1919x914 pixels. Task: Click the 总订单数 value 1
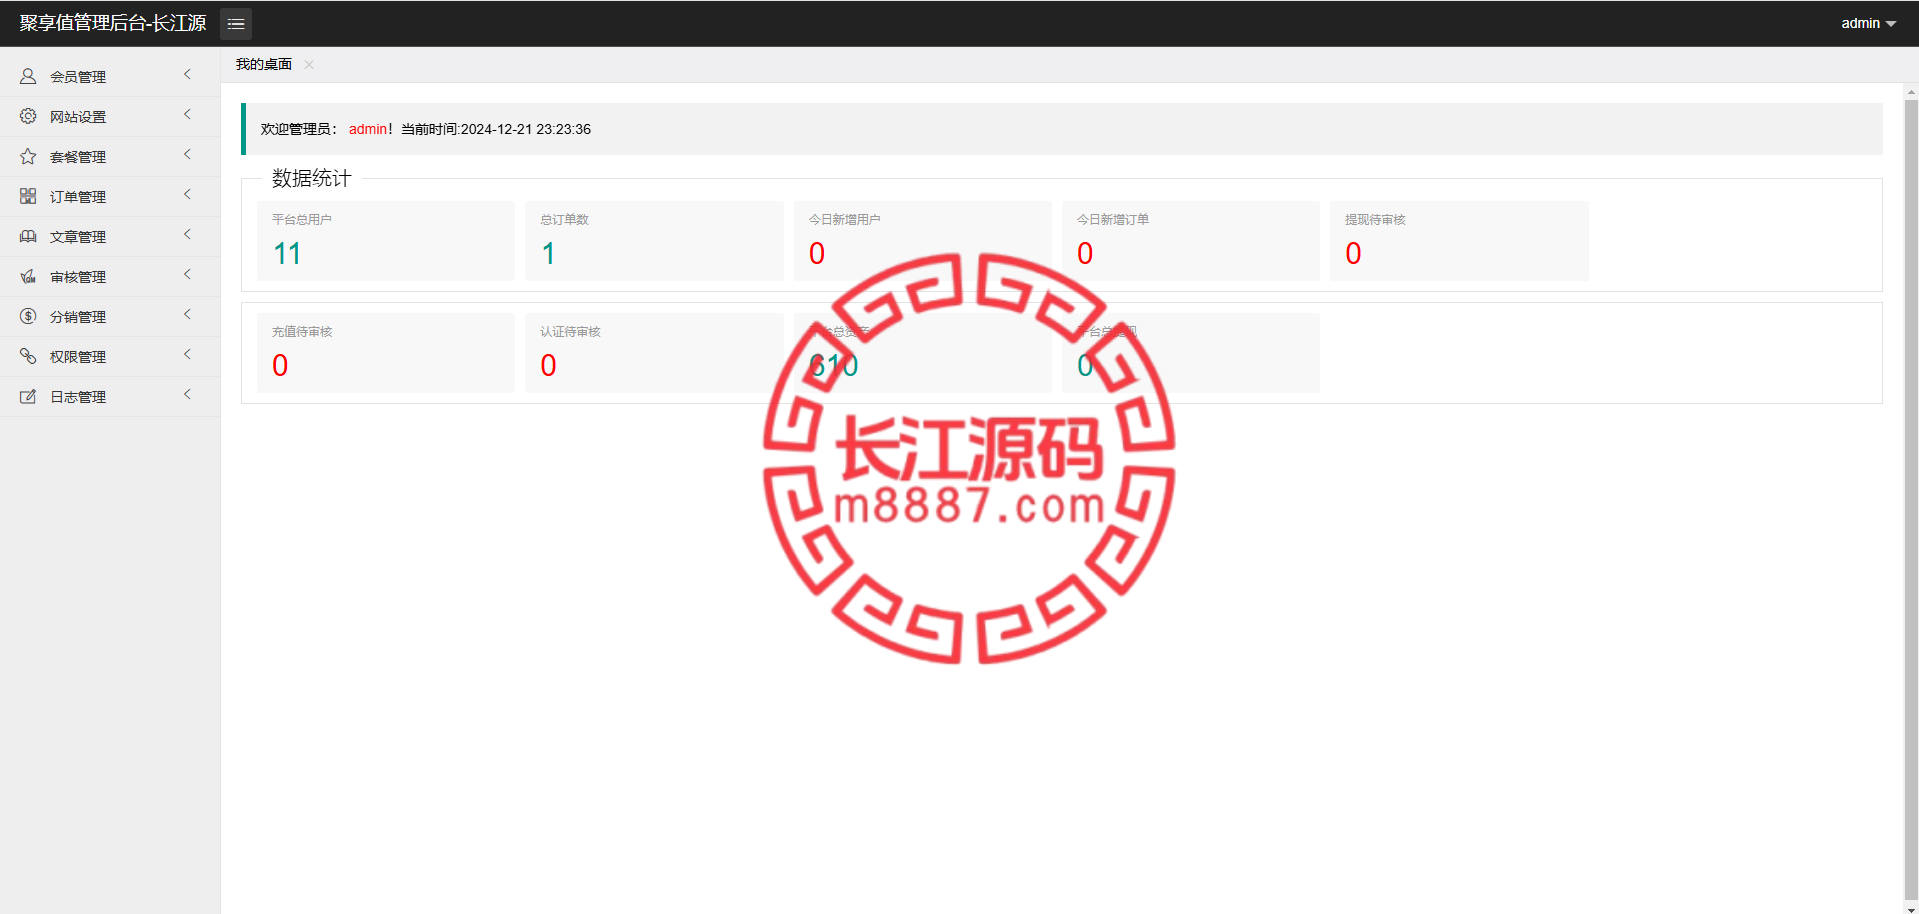click(548, 254)
